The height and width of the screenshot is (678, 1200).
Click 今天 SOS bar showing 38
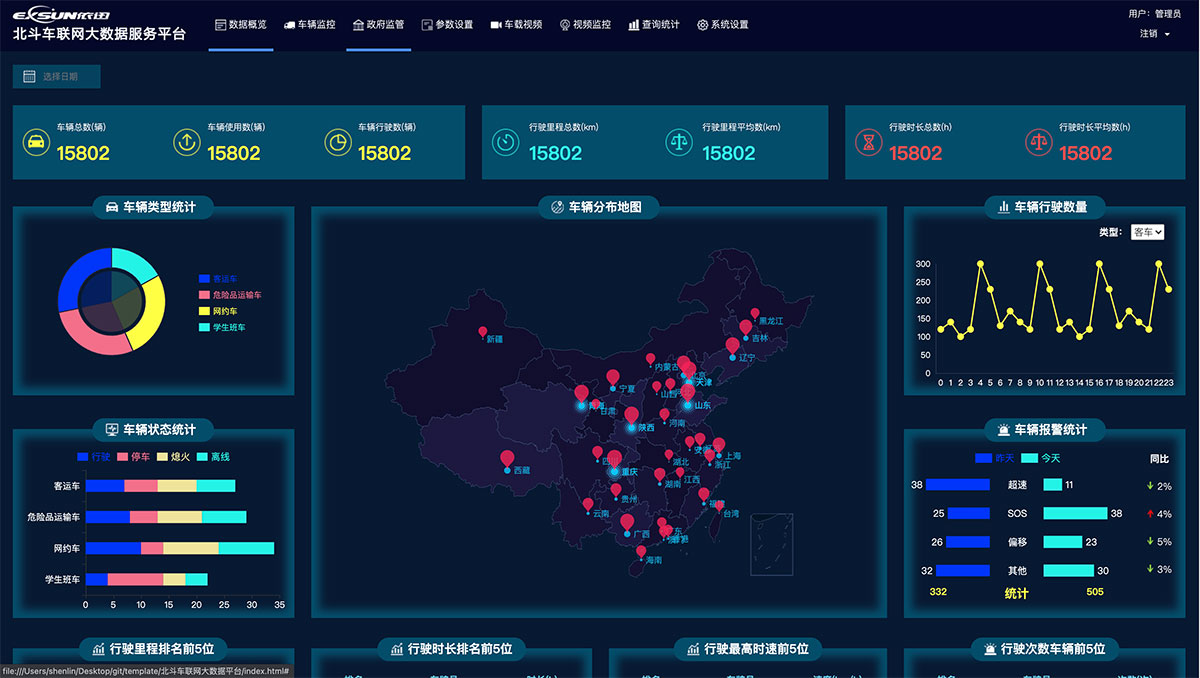(1075, 513)
